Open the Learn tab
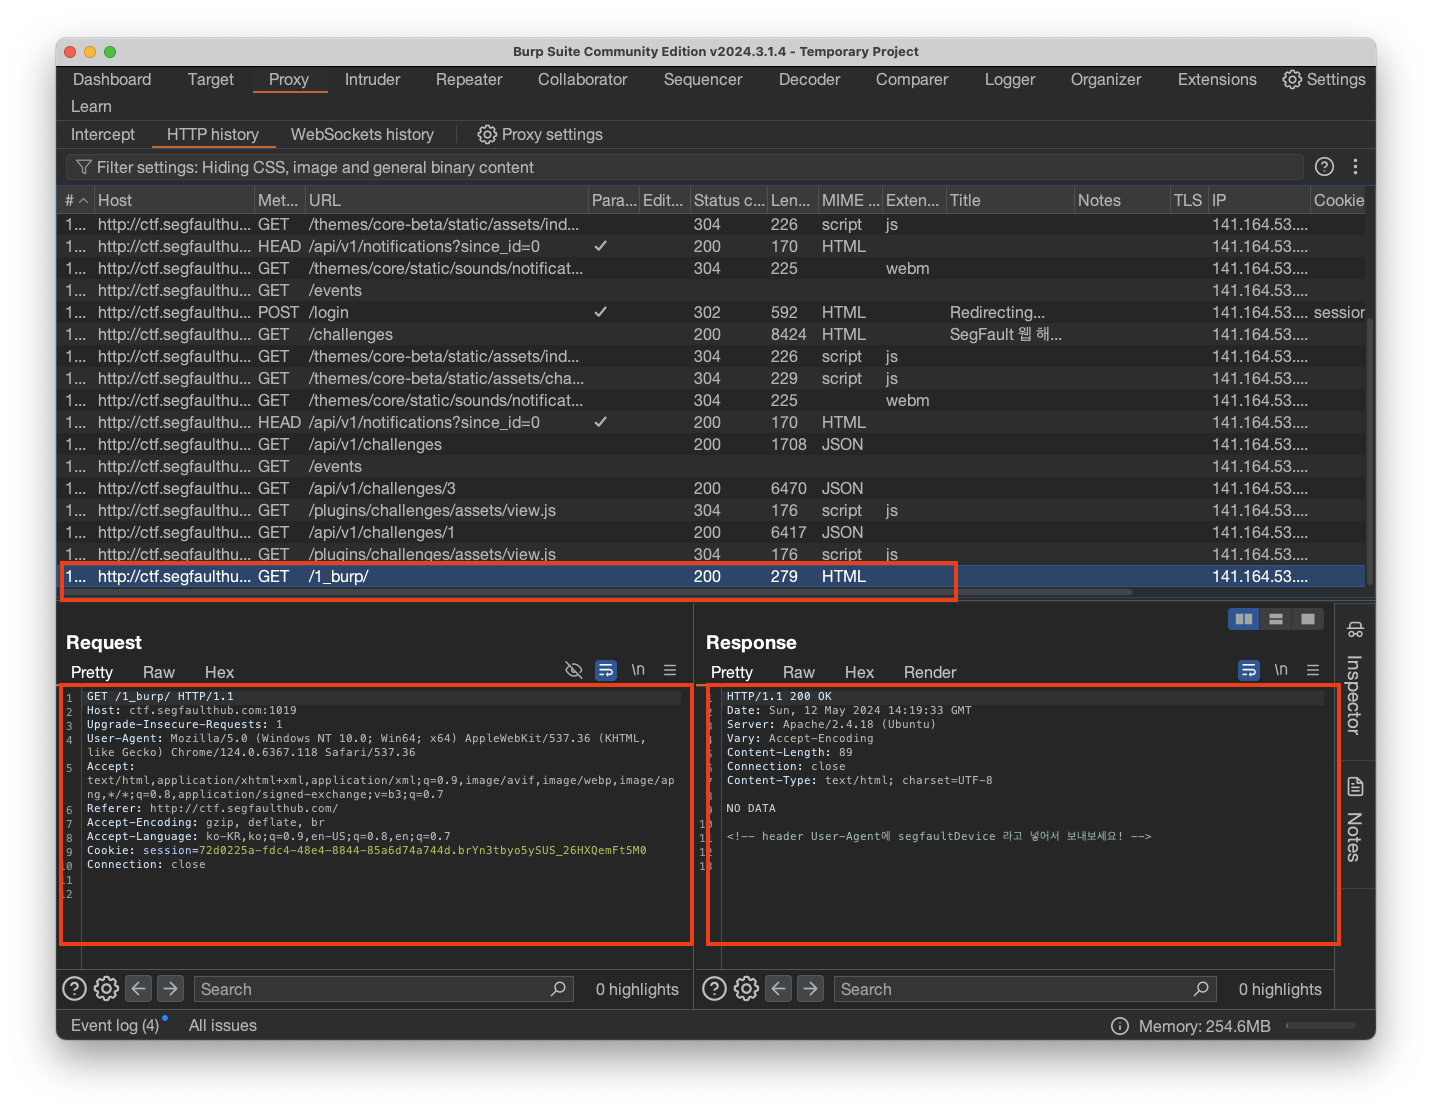 91,106
